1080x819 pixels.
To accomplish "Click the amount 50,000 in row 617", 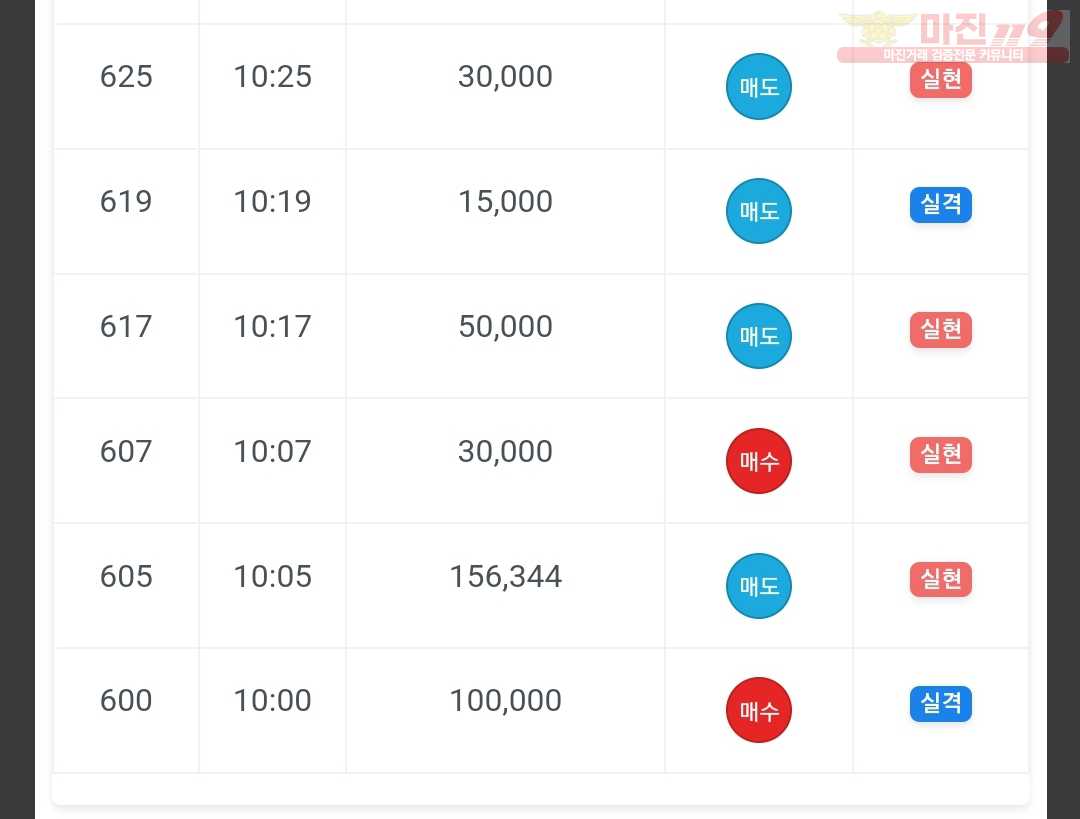I will (x=506, y=326).
